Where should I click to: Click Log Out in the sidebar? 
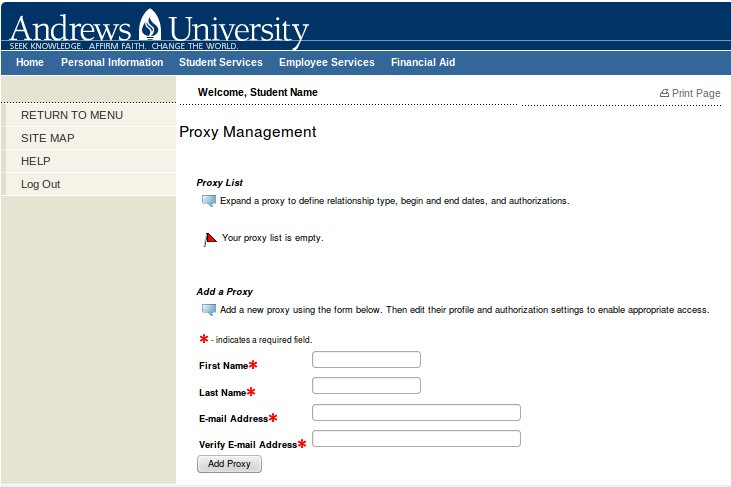pos(41,184)
